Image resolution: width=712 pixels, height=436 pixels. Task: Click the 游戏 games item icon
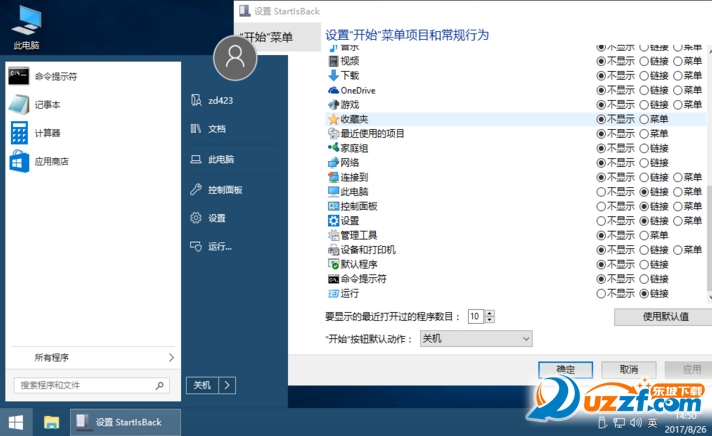pyautogui.click(x=333, y=104)
